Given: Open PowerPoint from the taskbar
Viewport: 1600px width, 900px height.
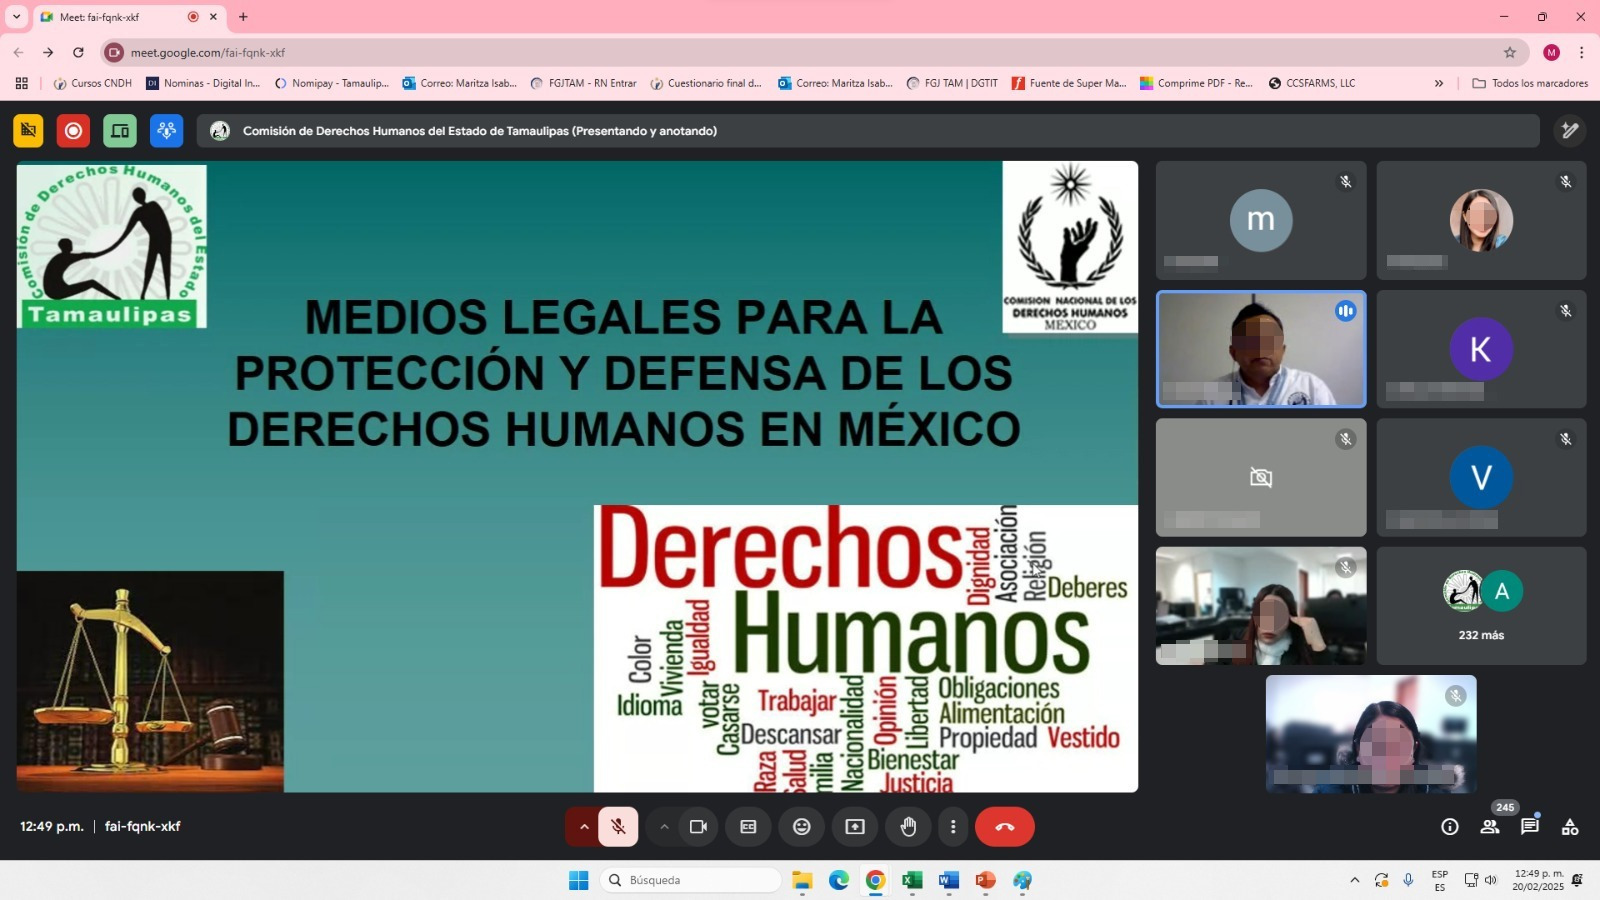Looking at the screenshot, I should (986, 880).
